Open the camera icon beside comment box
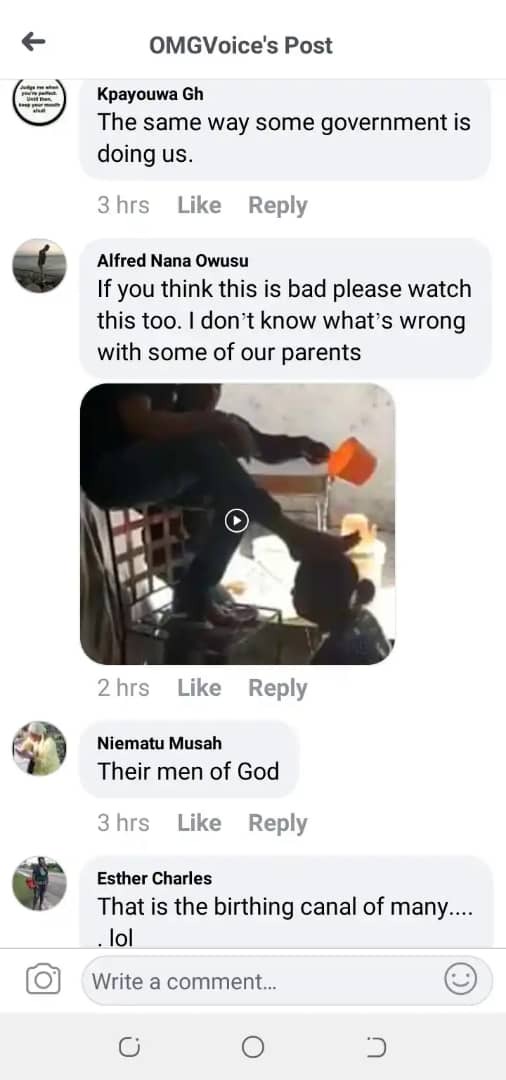506x1080 pixels. 43,979
